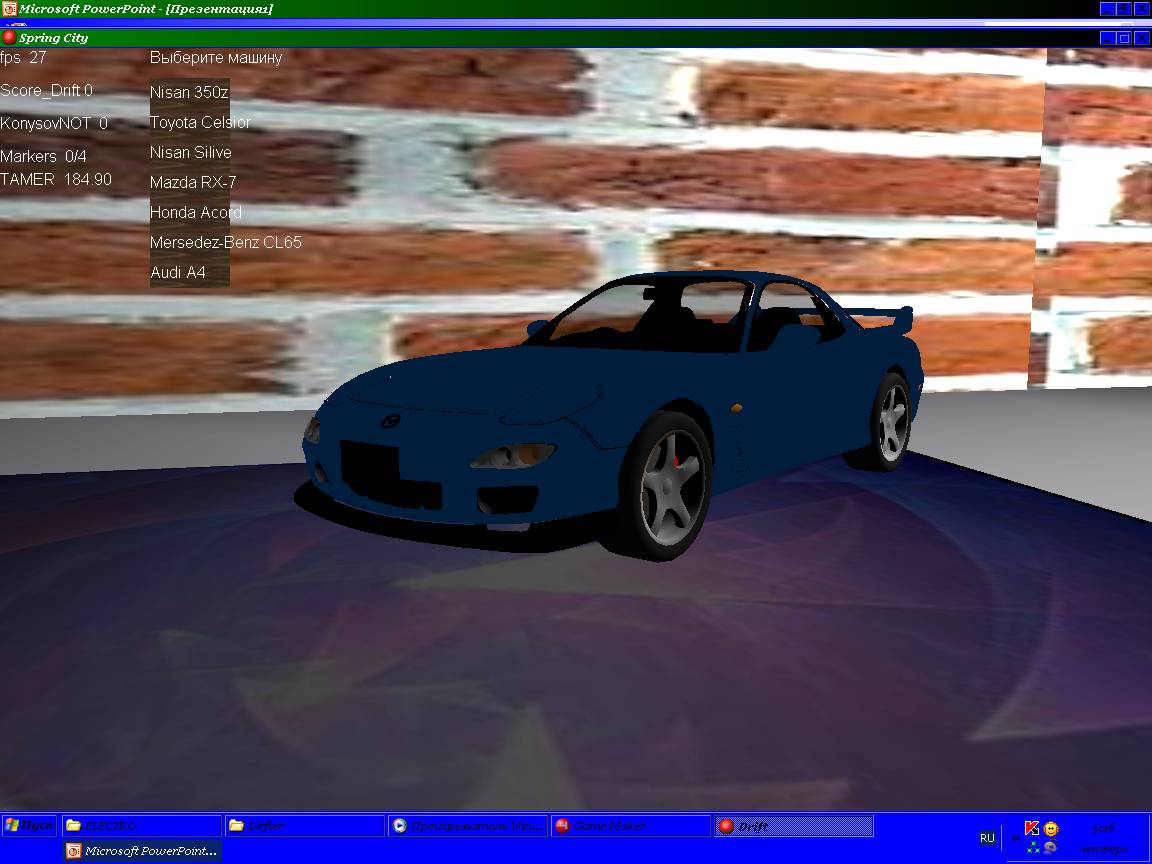The width and height of the screenshot is (1152, 864).
Task: Click the red ball icon beside Spring City
Action: click(9, 37)
